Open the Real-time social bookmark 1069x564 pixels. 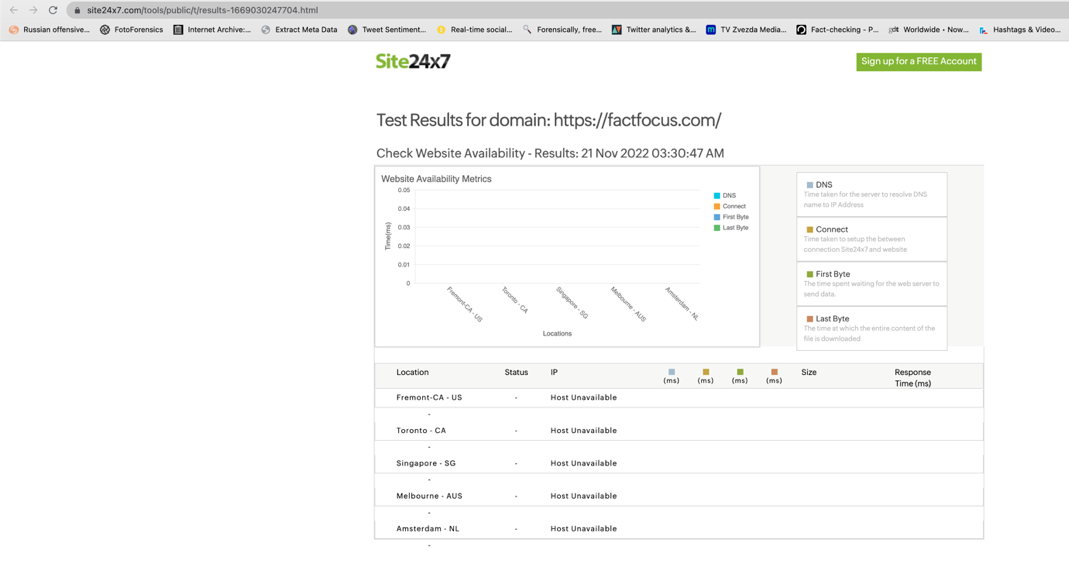pos(475,30)
